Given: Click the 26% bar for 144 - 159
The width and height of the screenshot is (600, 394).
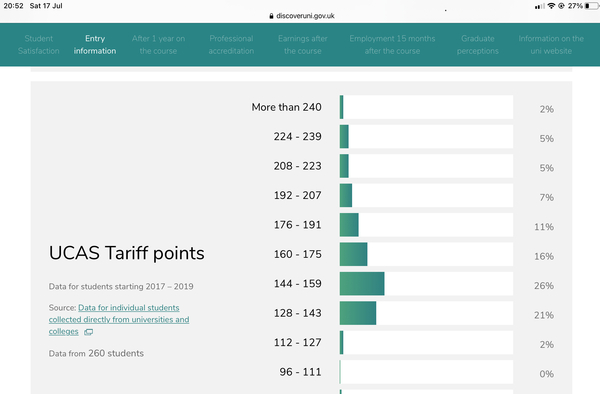Looking at the screenshot, I should (x=362, y=284).
